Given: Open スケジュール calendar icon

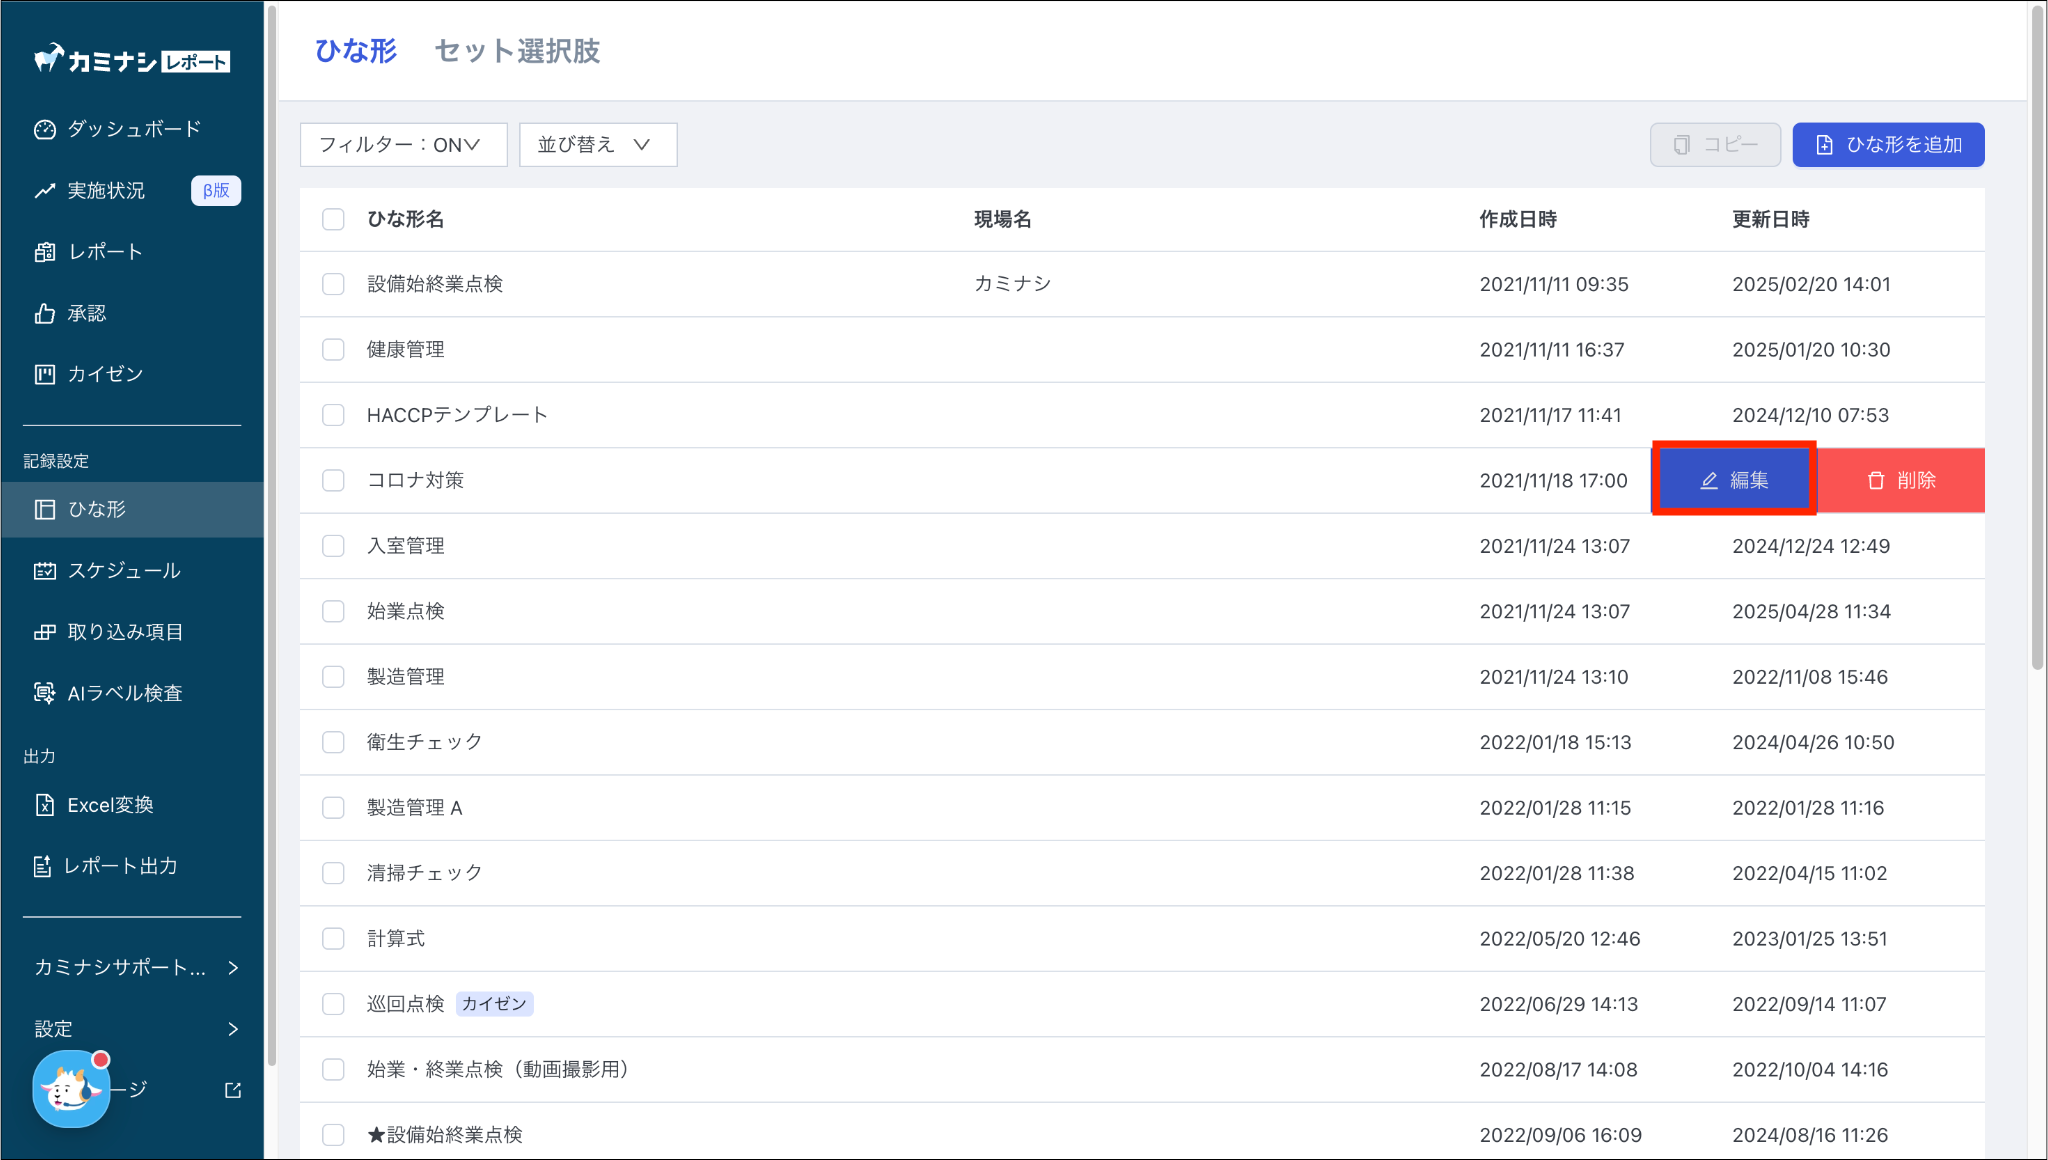Looking at the screenshot, I should tap(44, 570).
